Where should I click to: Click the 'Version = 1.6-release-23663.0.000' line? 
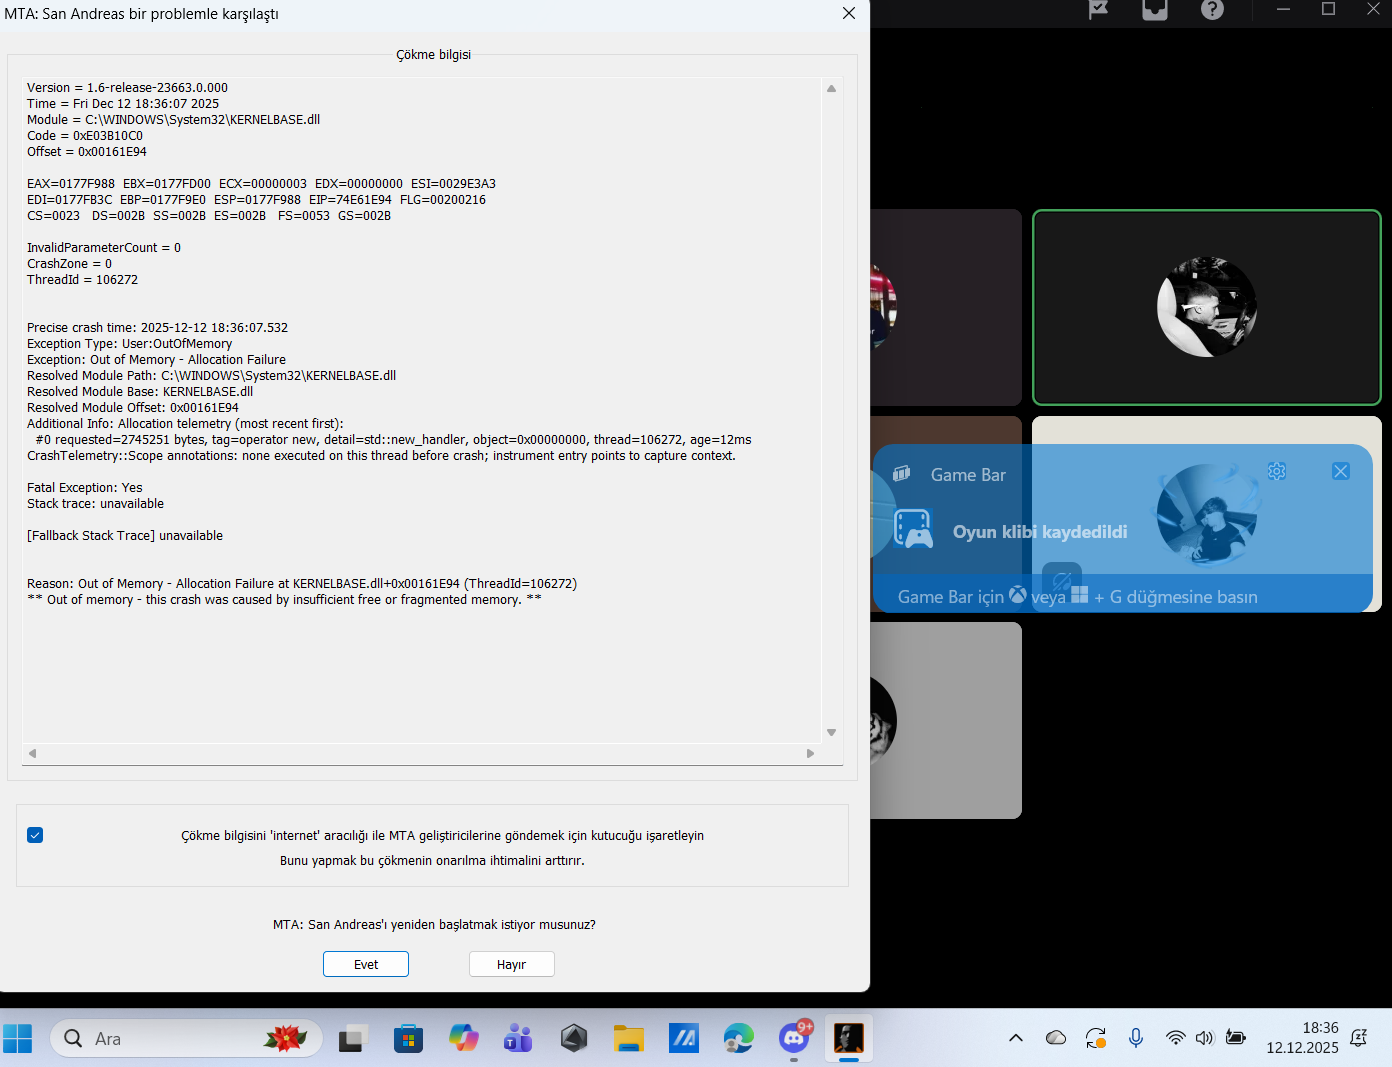pyautogui.click(x=127, y=88)
